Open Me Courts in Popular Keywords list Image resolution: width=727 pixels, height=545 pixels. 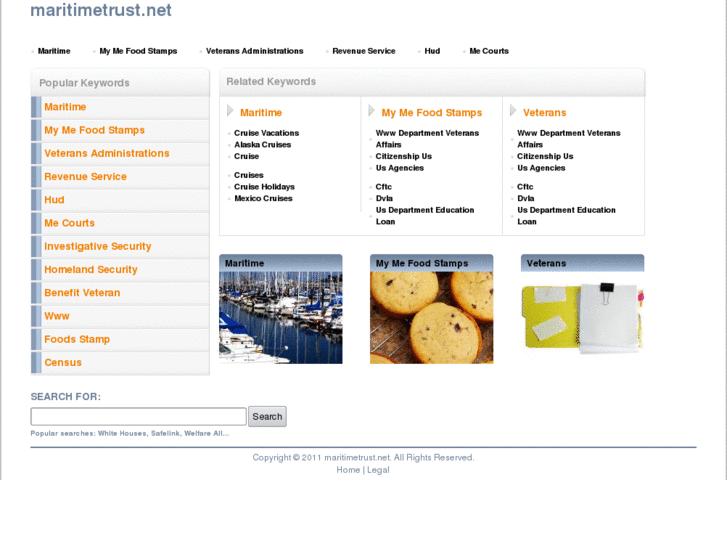[70, 223]
